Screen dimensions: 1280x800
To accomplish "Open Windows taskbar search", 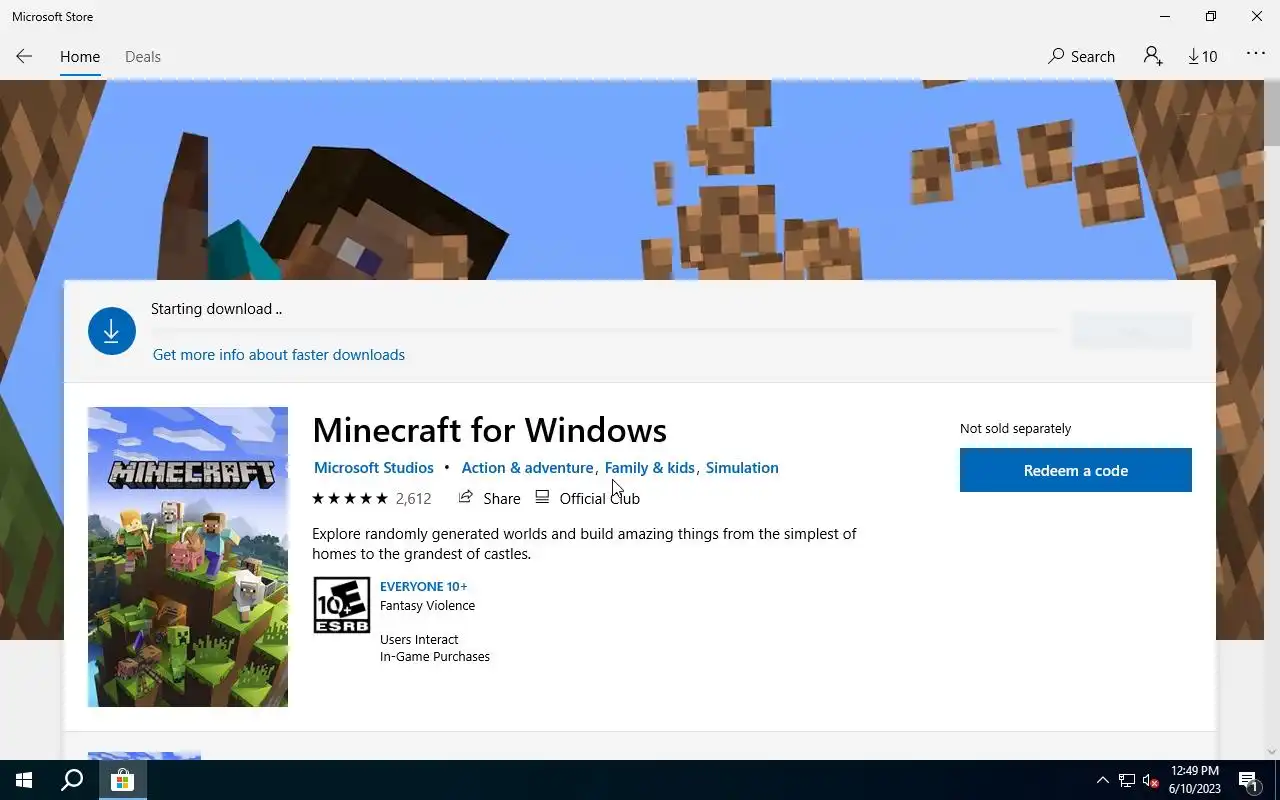I will (x=72, y=780).
